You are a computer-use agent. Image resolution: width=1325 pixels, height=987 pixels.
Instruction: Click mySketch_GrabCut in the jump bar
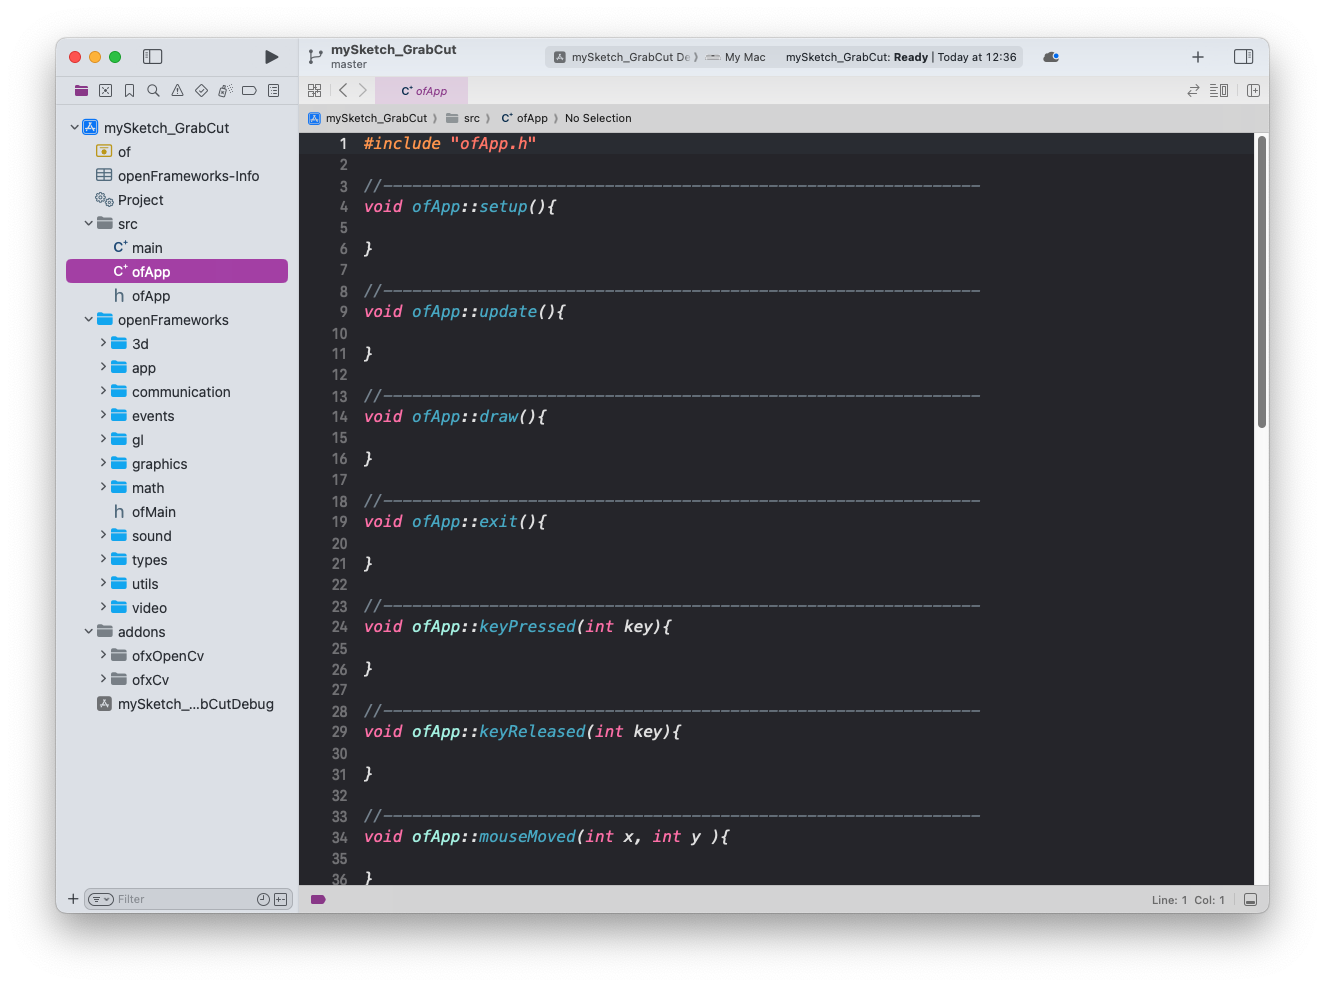367,118
